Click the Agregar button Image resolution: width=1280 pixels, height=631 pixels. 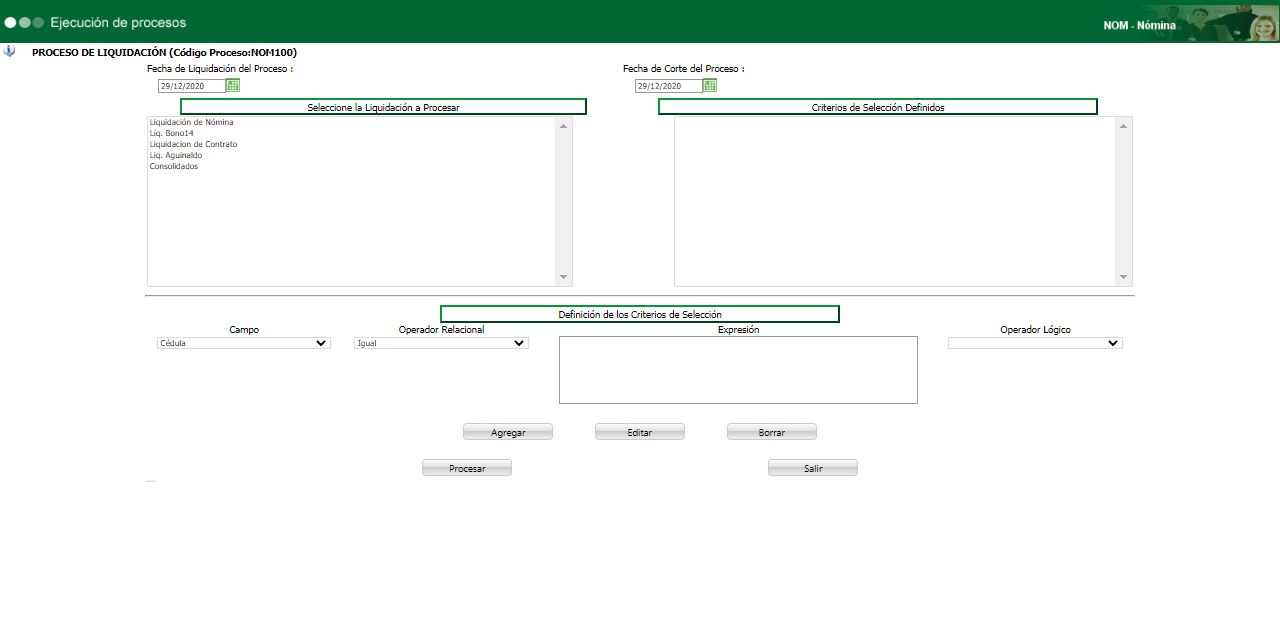coord(508,432)
